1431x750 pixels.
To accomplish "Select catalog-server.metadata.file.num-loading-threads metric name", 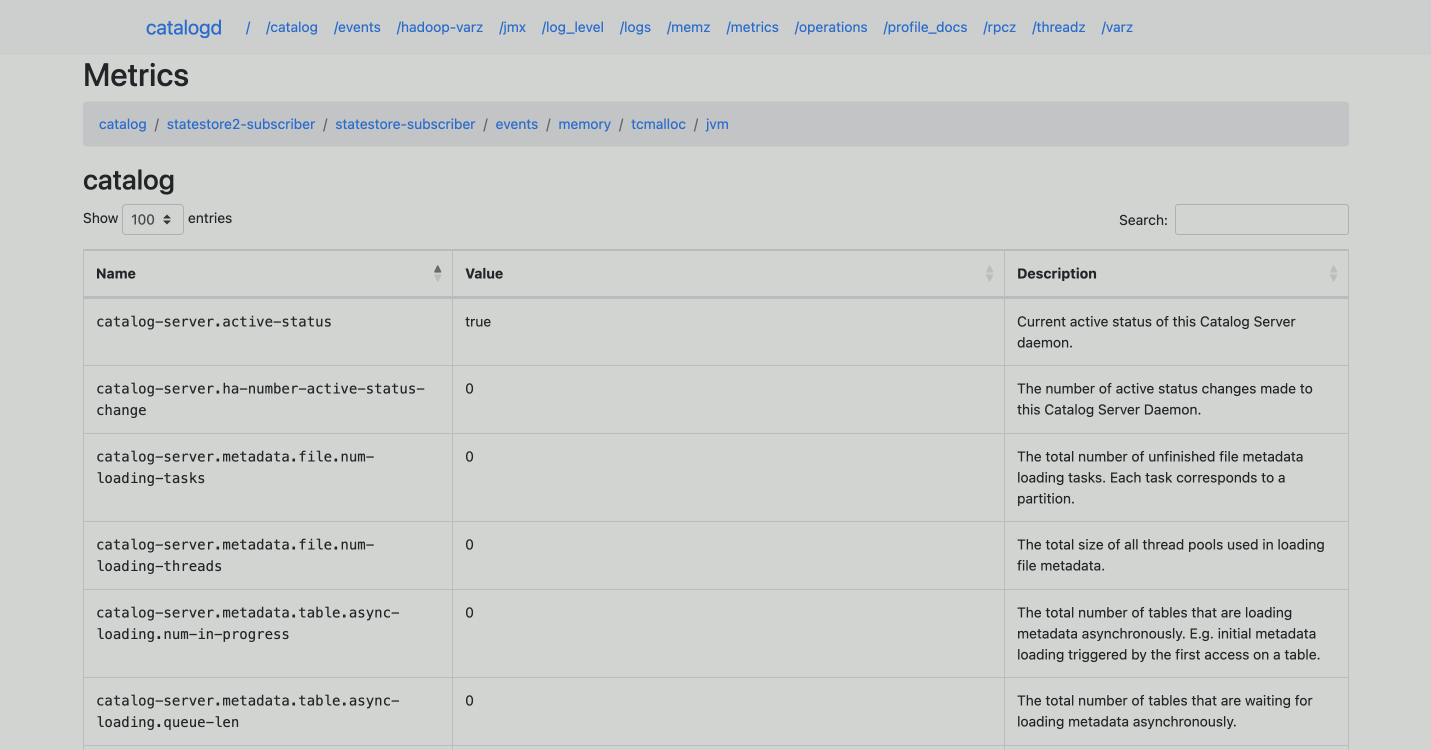I will point(235,555).
